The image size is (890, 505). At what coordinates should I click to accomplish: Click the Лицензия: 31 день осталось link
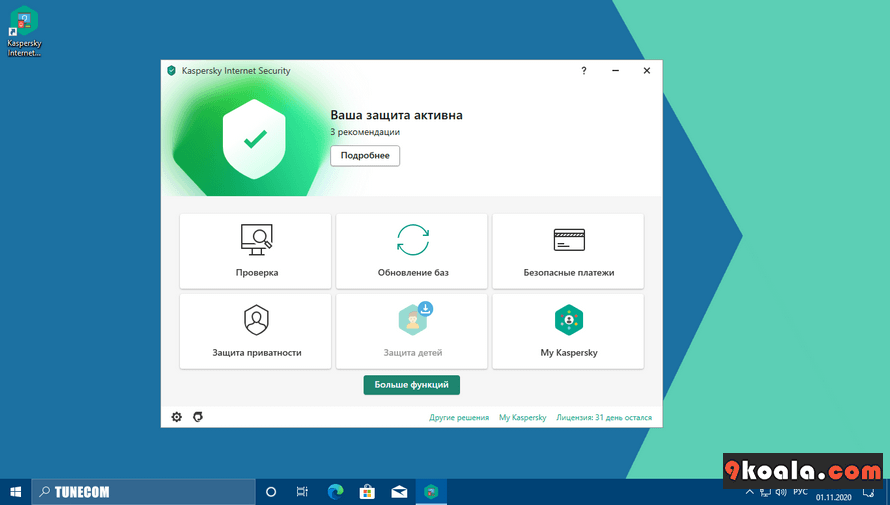[604, 417]
